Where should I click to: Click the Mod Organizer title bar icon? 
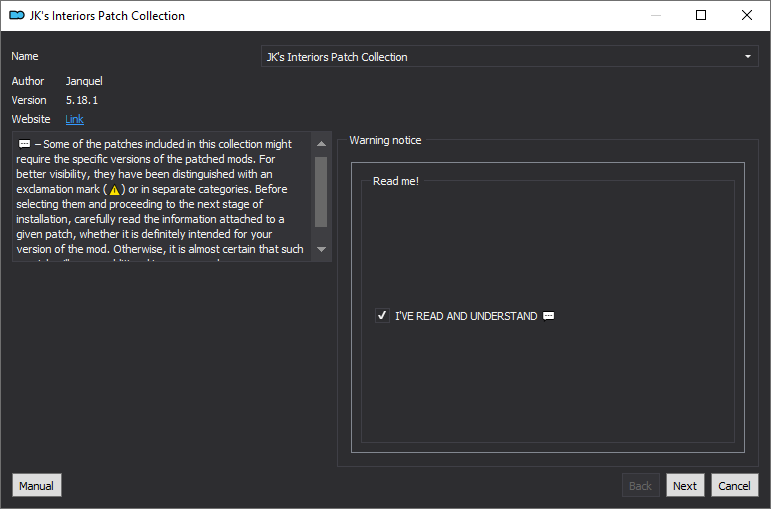pos(17,15)
